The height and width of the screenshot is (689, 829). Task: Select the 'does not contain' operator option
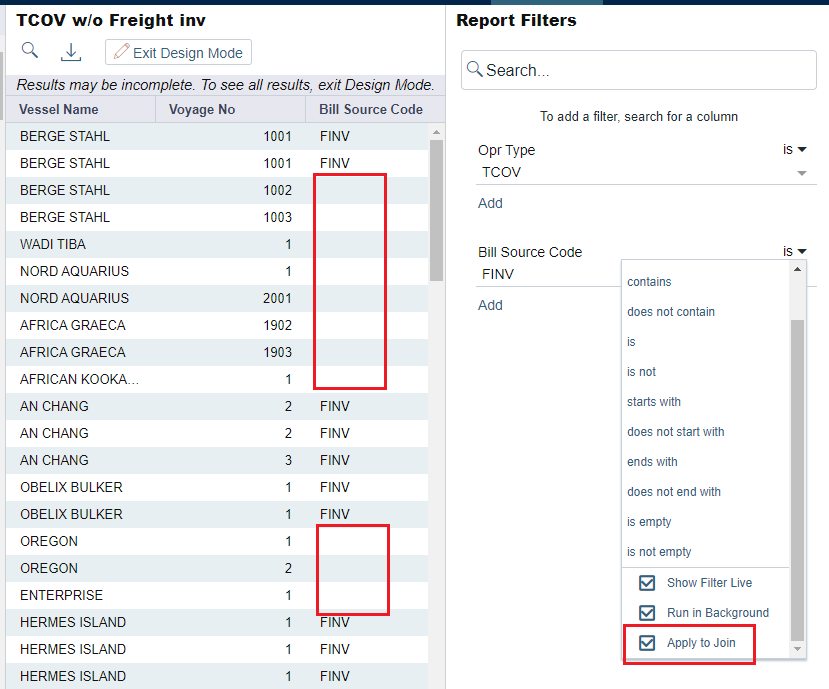670,312
